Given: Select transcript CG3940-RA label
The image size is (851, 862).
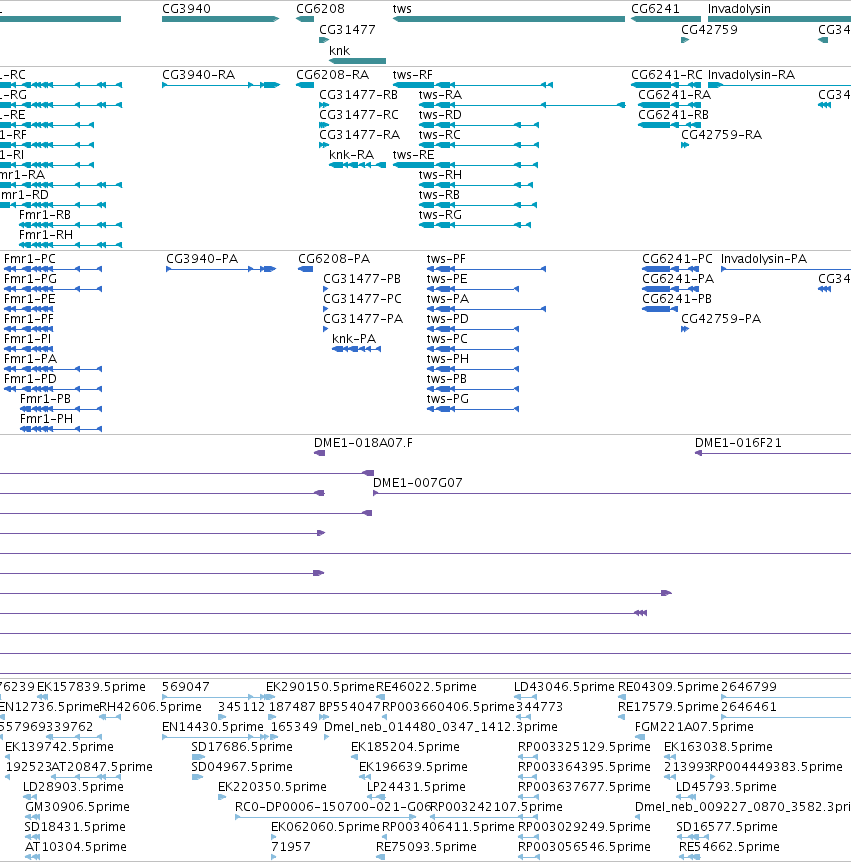Looking at the screenshot, I should [198, 75].
